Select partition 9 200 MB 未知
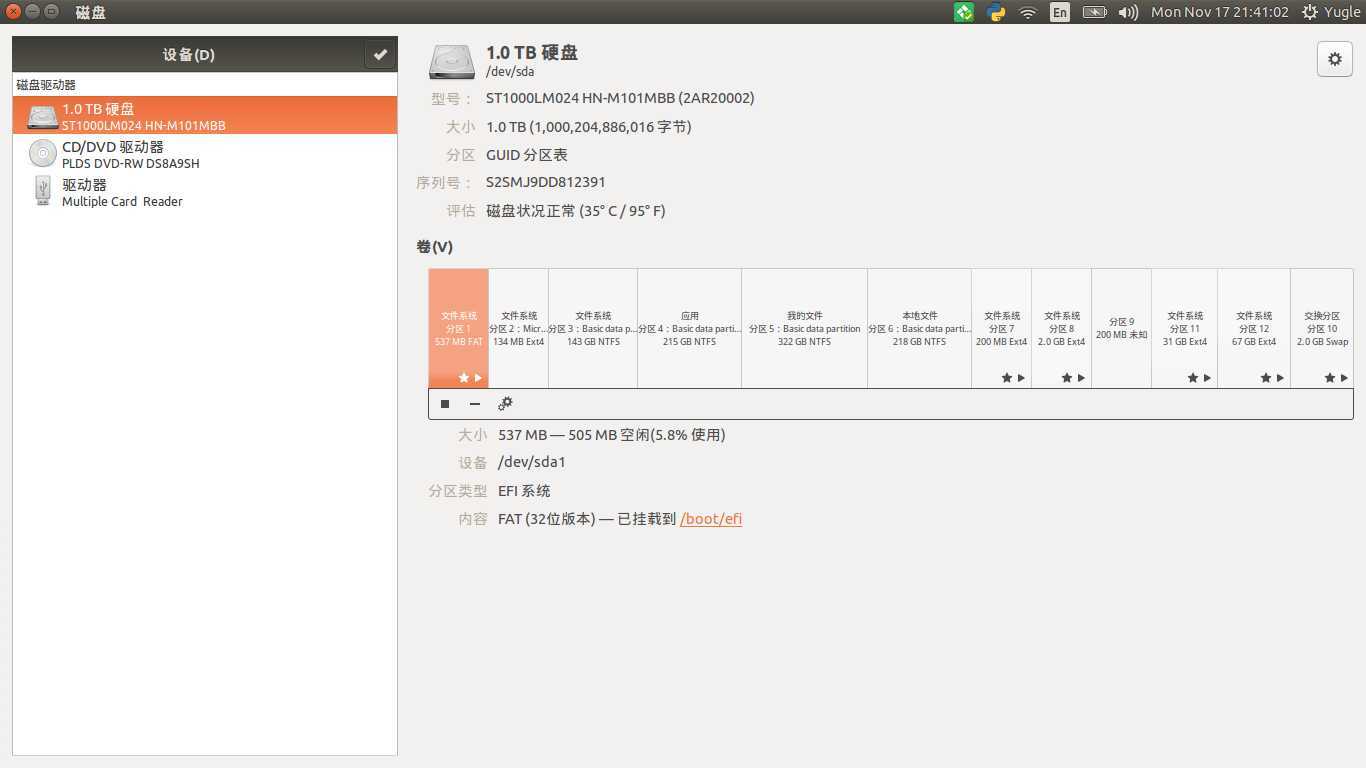The height and width of the screenshot is (768, 1366). (x=1122, y=328)
